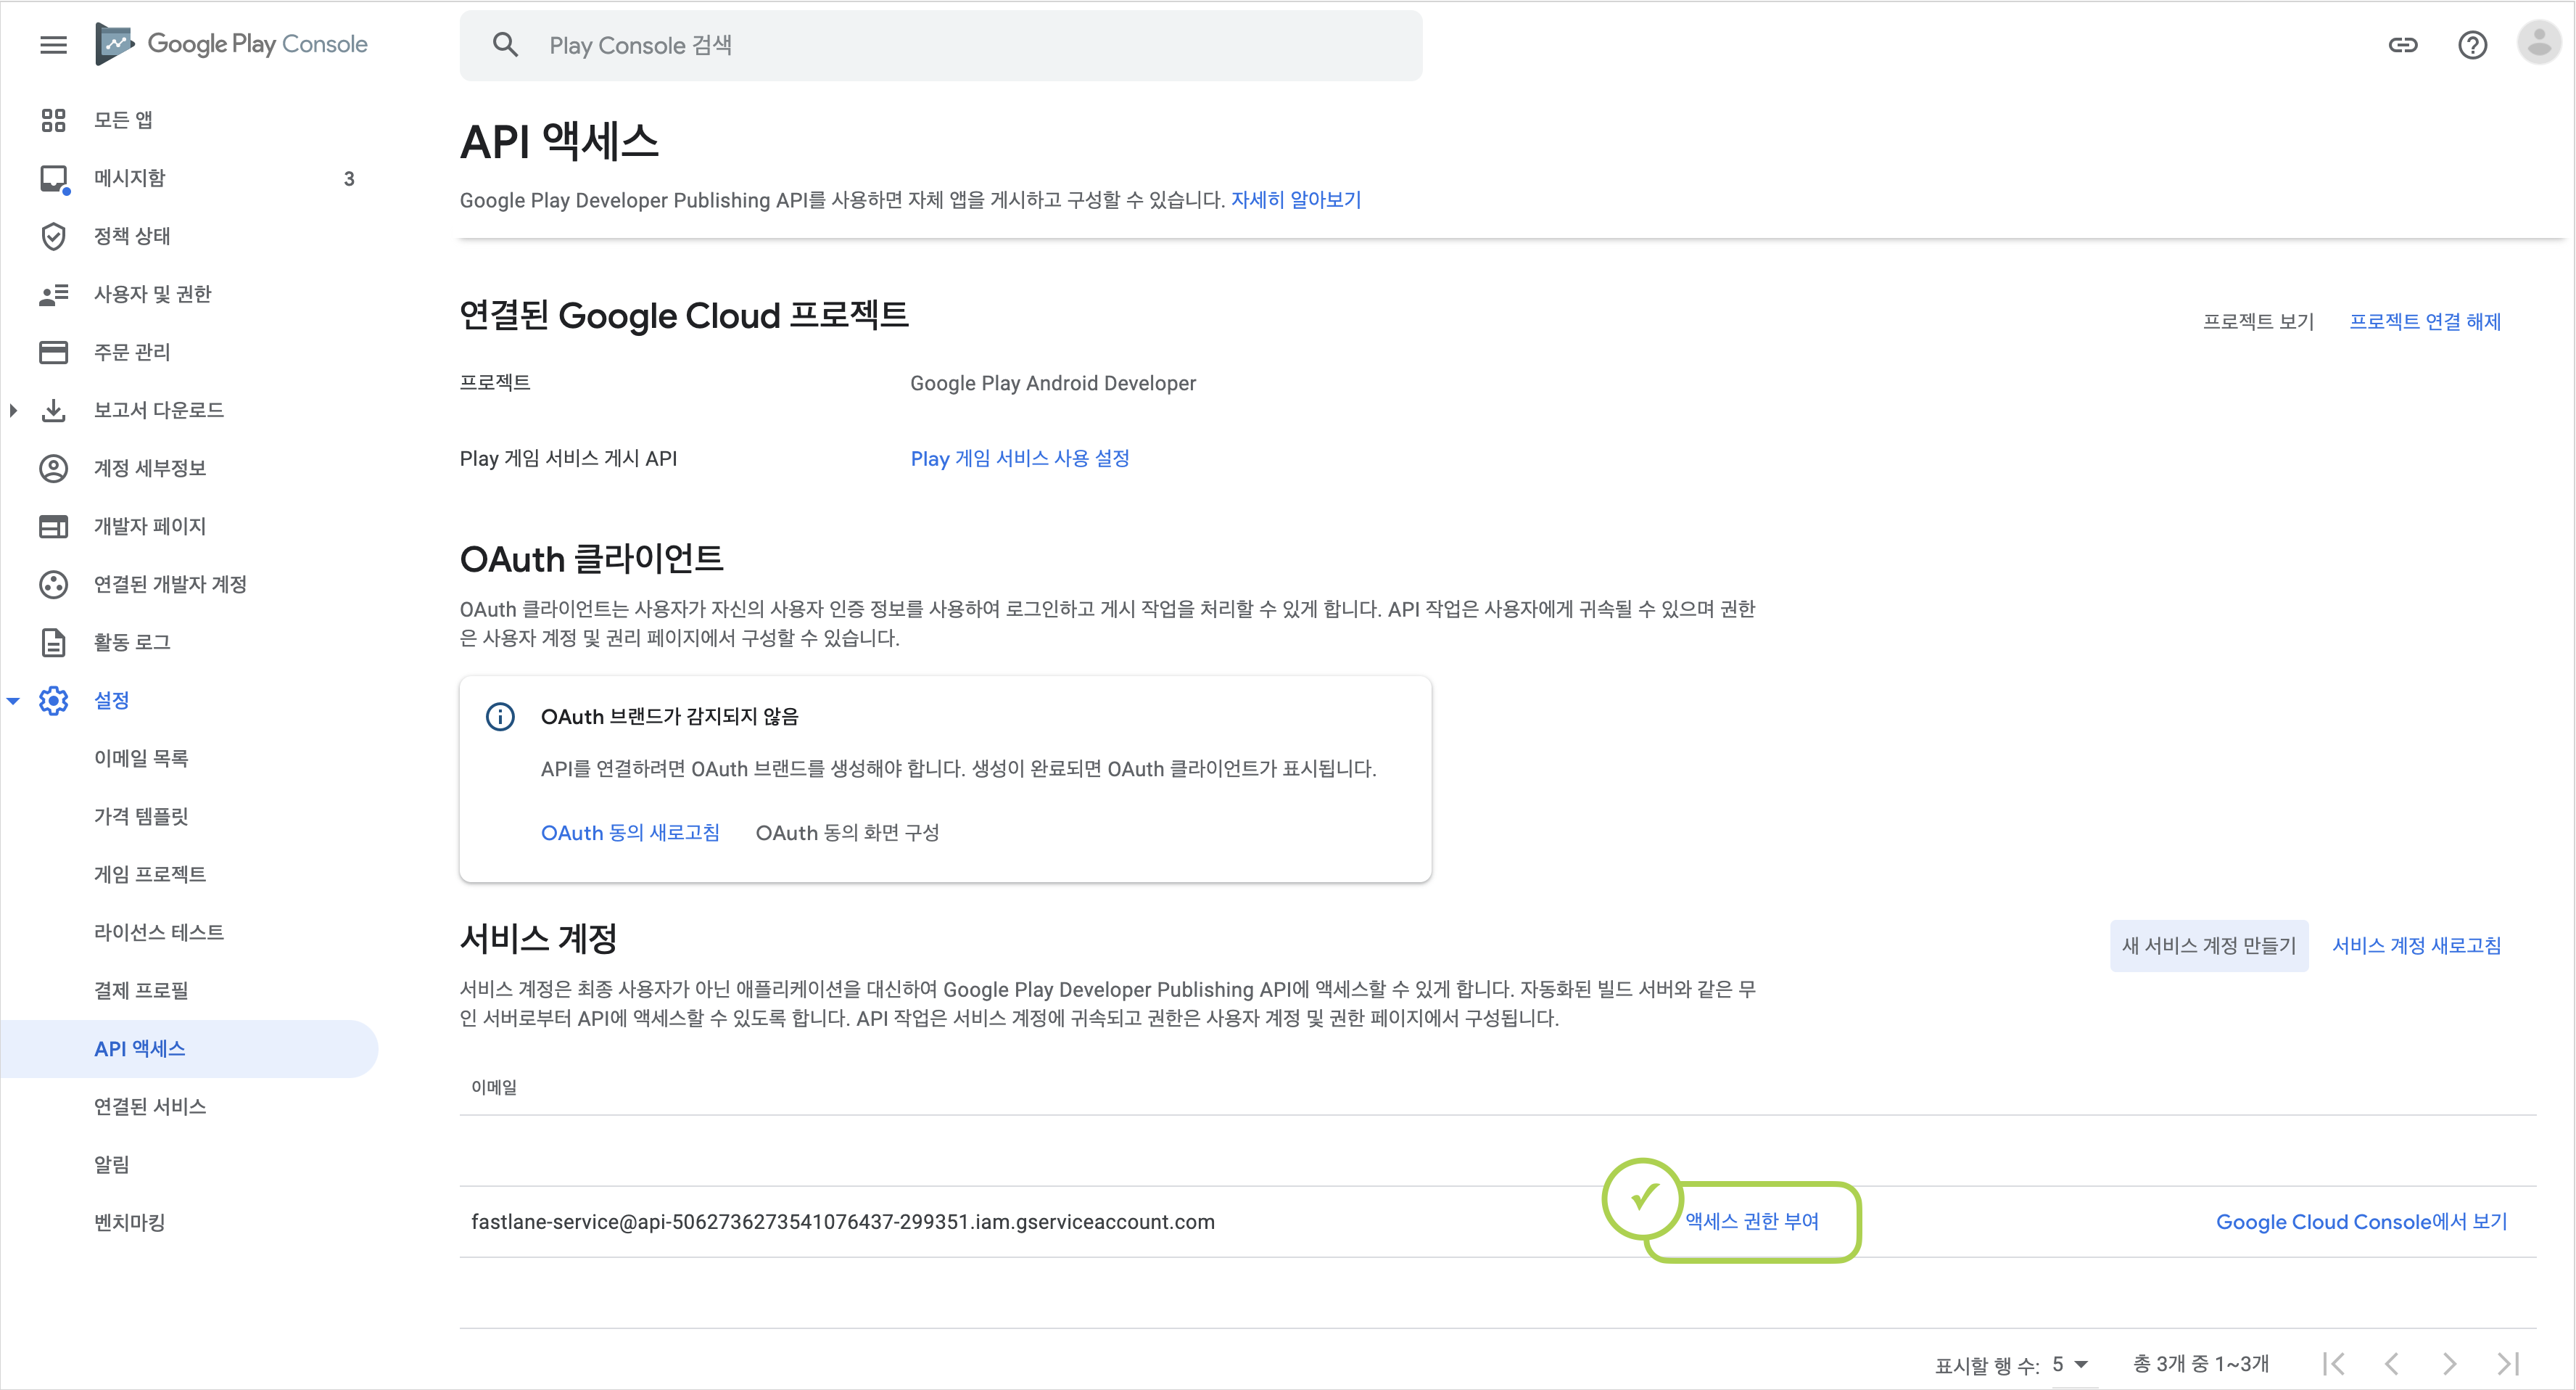The width and height of the screenshot is (2576, 1390).
Task: Click the search magnifier icon
Action: [506, 45]
